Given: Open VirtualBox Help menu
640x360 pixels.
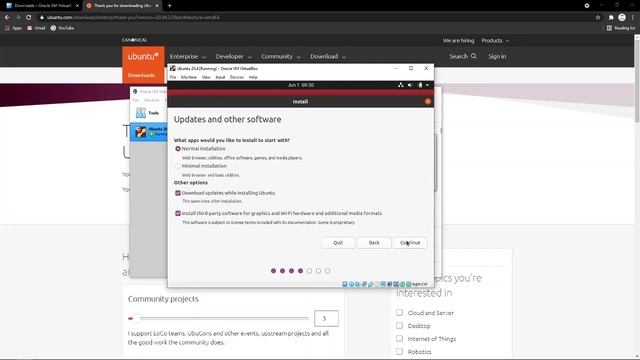Looking at the screenshot, I should [253, 77].
